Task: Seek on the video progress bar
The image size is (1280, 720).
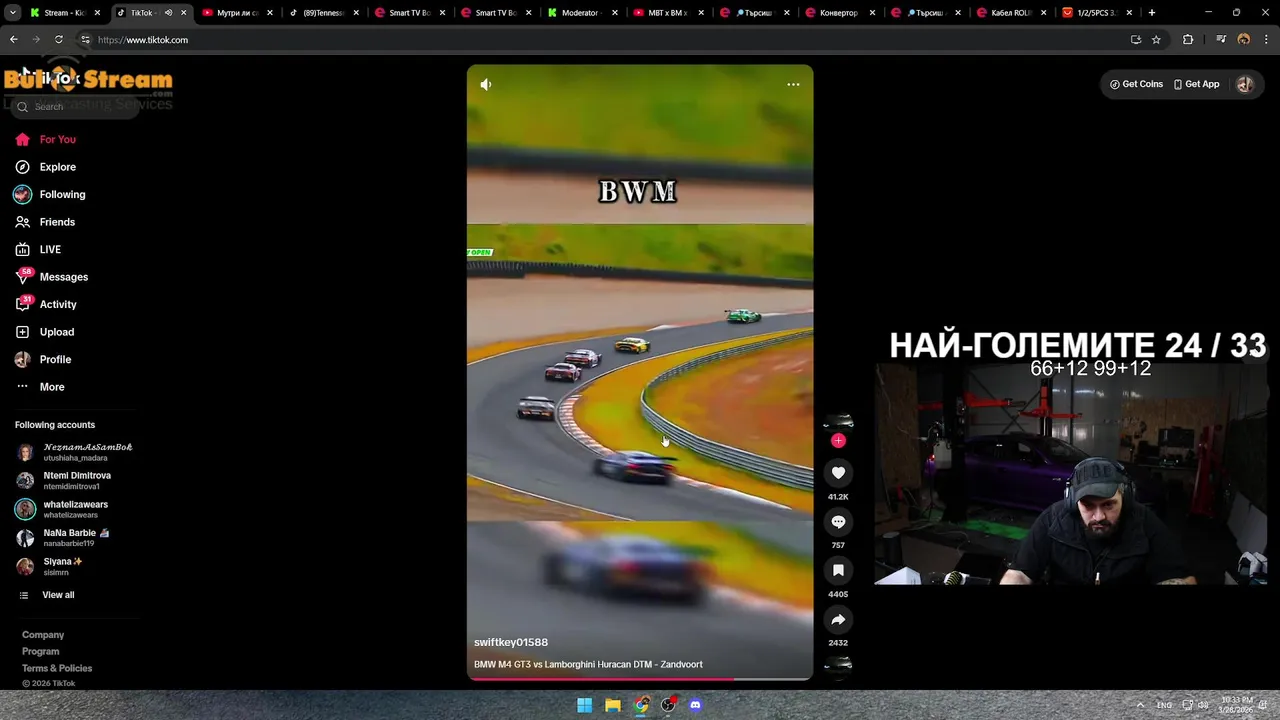Action: pos(640,678)
